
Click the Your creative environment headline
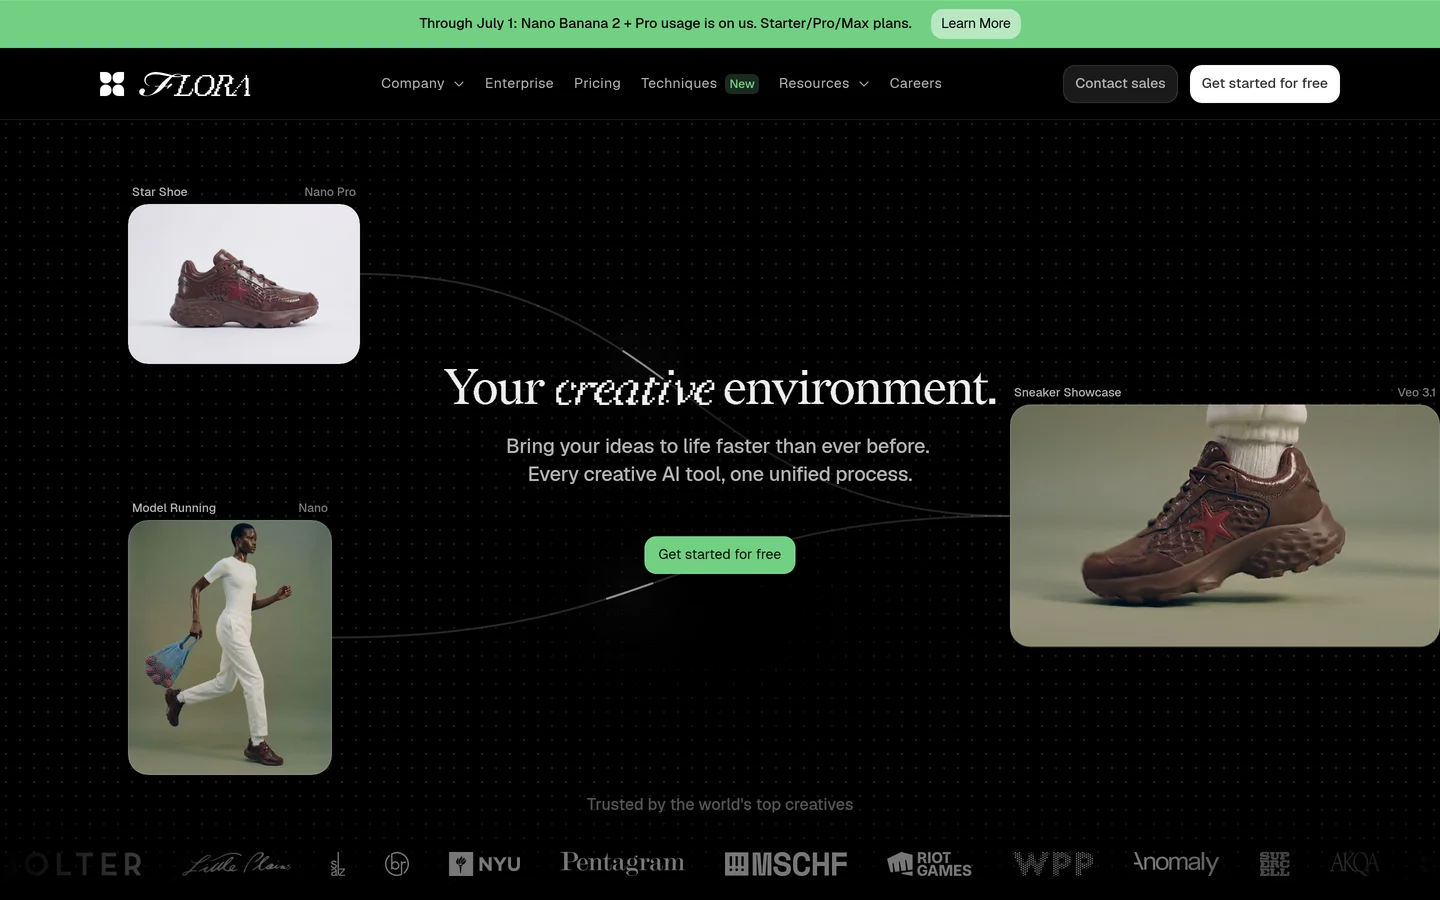(720, 388)
